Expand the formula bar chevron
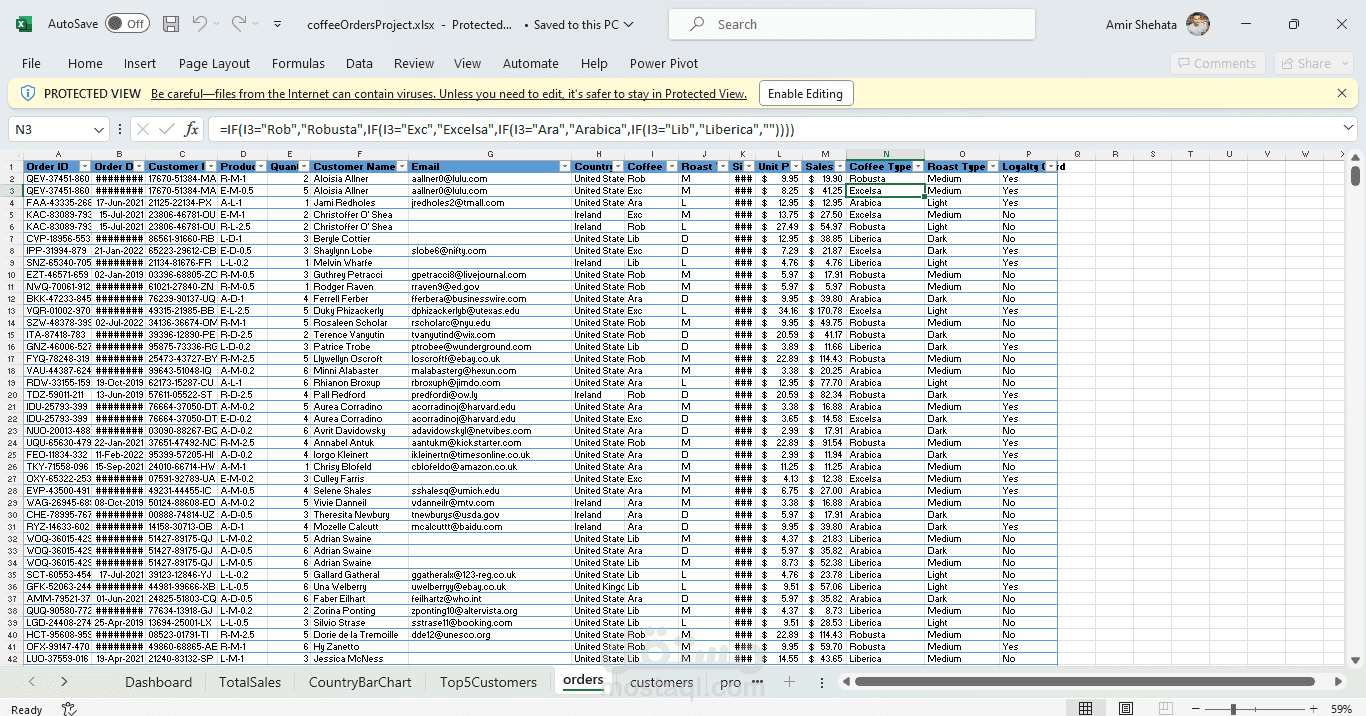The width and height of the screenshot is (1366, 716). coord(1348,130)
